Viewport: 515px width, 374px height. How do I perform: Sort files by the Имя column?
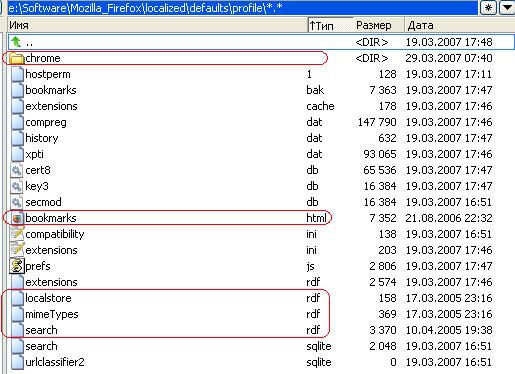157,25
